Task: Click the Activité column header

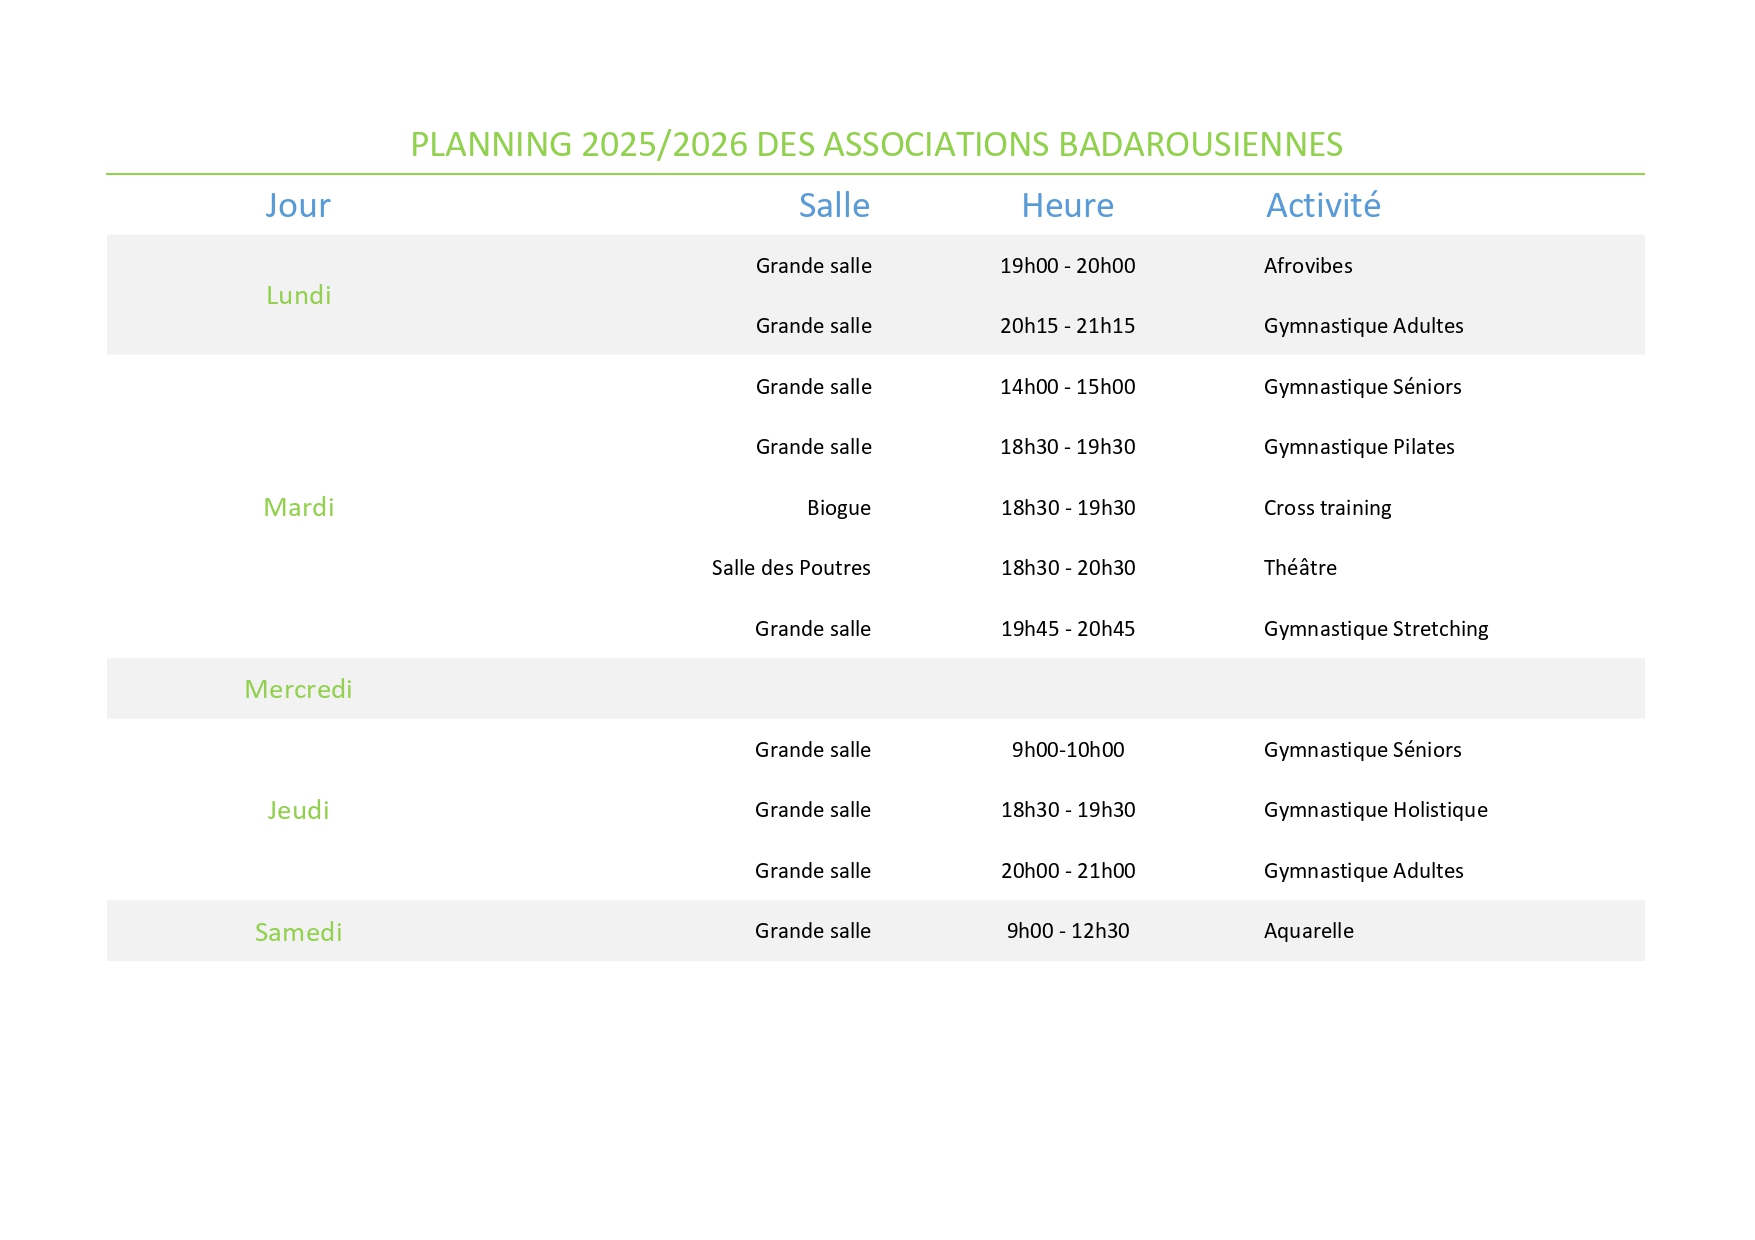Action: click(1323, 205)
